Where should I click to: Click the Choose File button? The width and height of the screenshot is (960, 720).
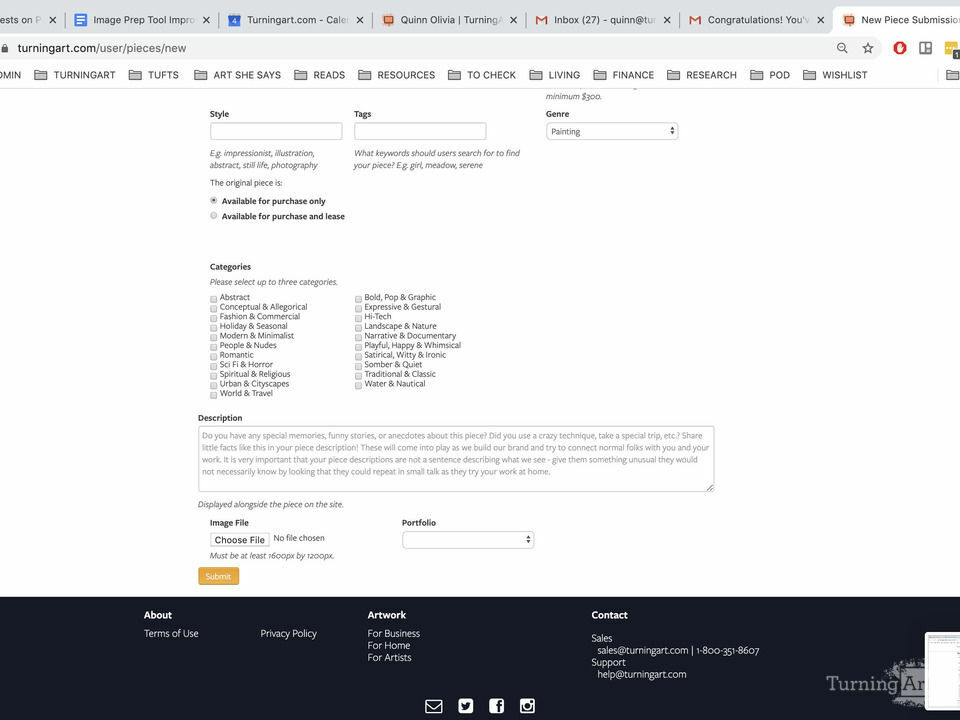click(x=239, y=540)
